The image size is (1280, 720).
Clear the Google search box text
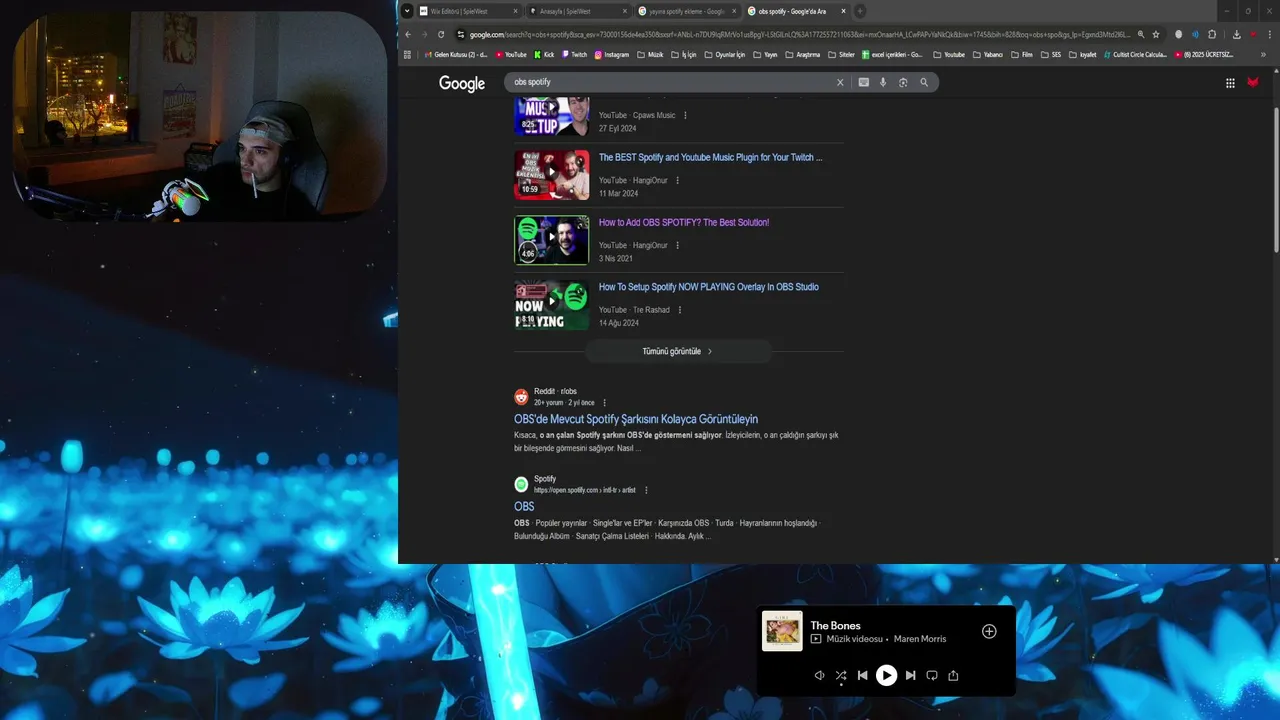tap(840, 82)
